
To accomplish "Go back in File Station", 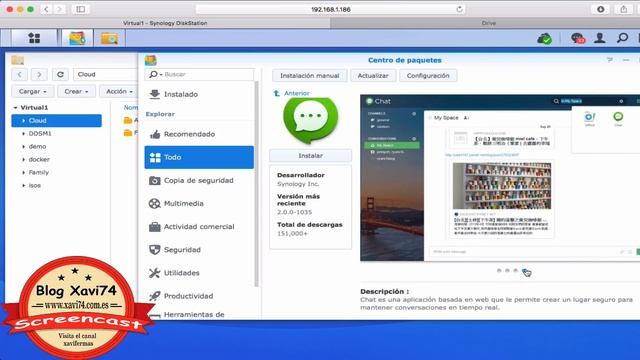I will click(19, 74).
